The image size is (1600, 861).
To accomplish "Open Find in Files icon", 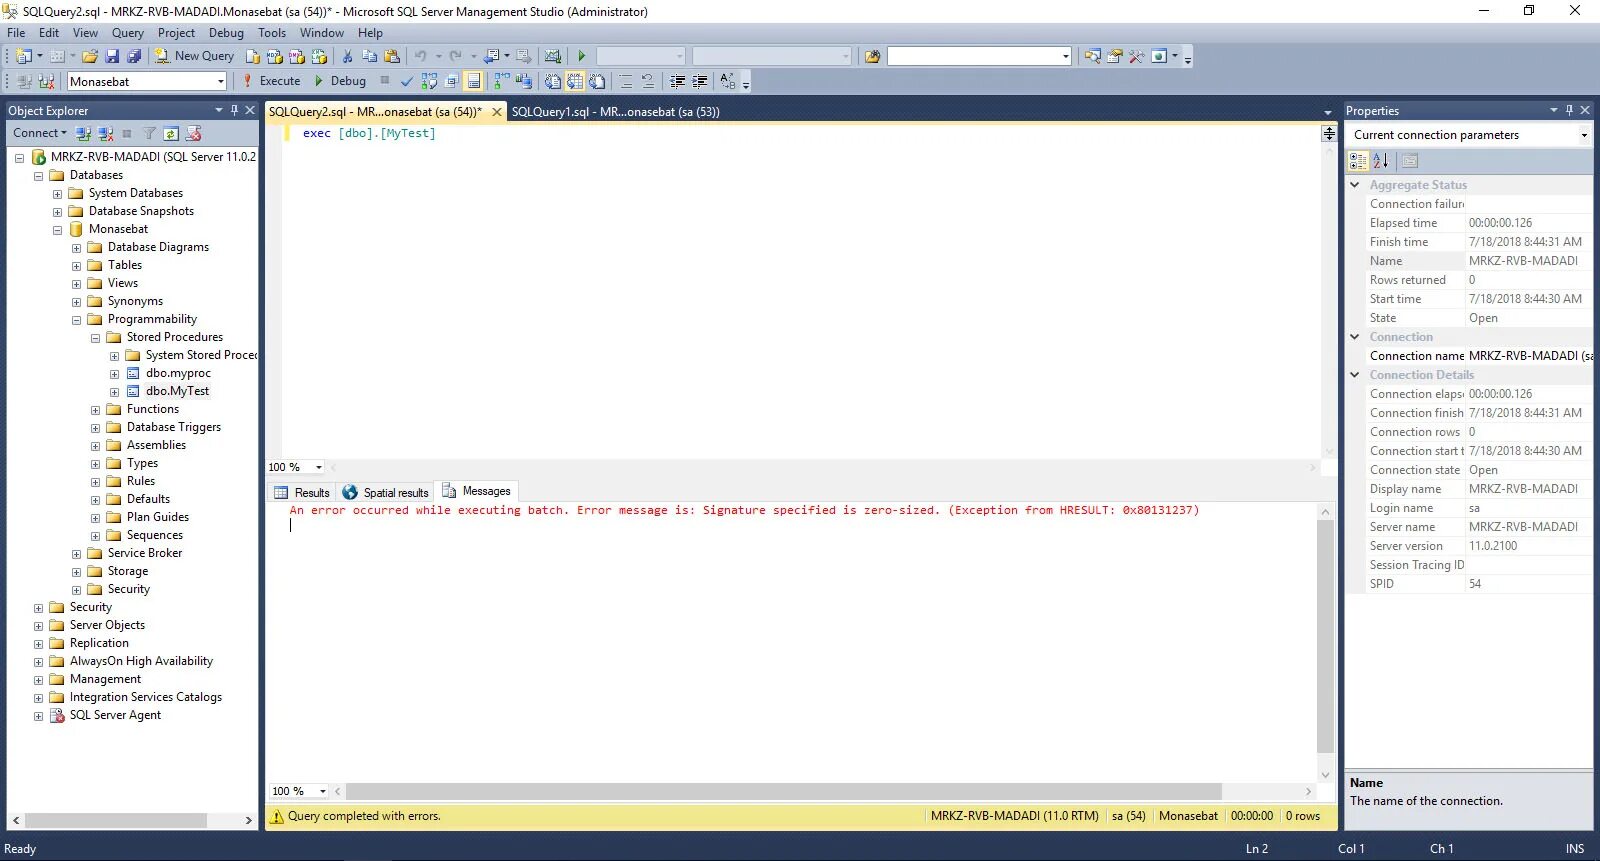I will tap(872, 56).
